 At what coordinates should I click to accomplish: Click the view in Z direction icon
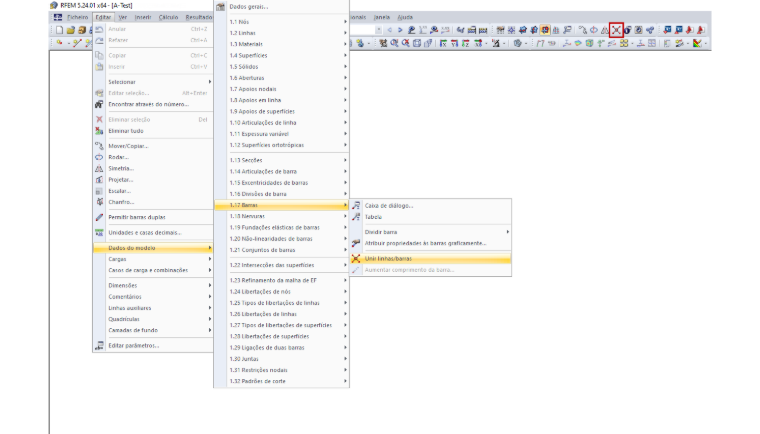465,43
